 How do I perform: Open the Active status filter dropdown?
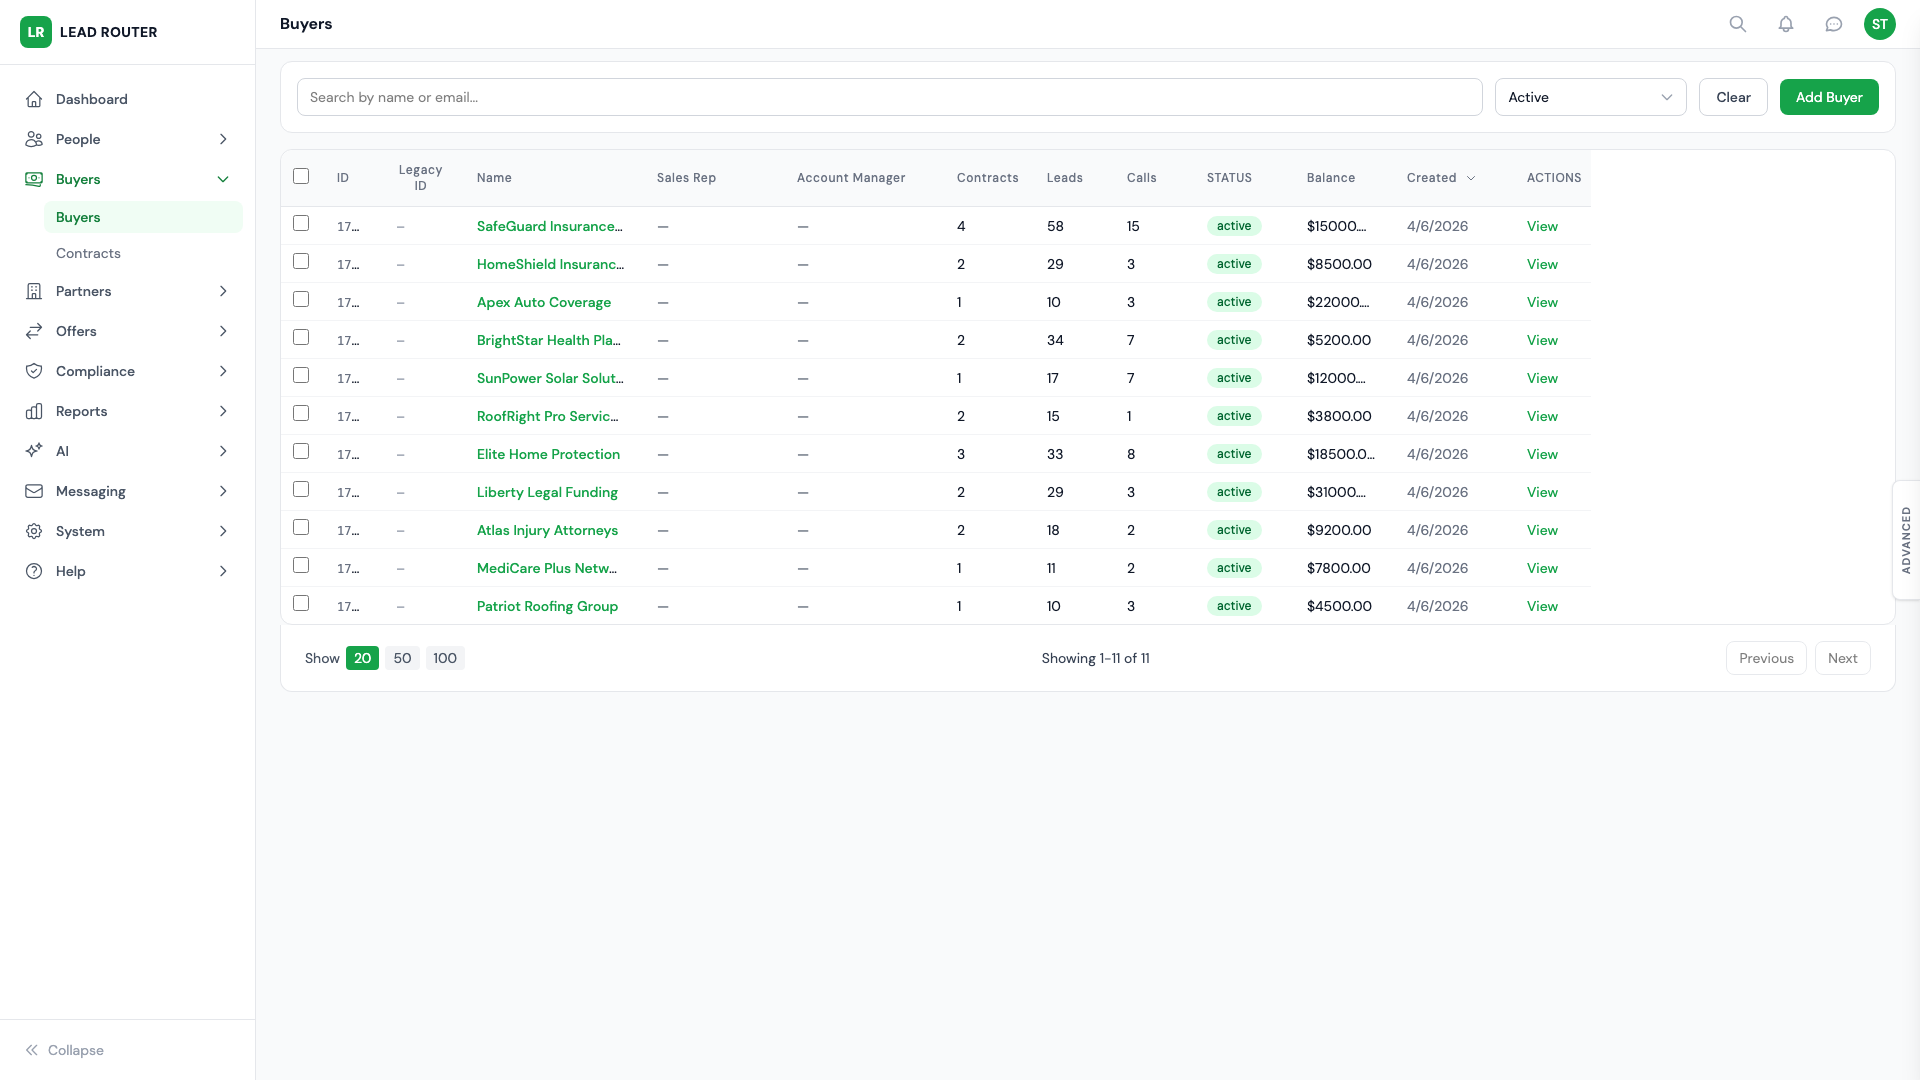click(x=1590, y=97)
